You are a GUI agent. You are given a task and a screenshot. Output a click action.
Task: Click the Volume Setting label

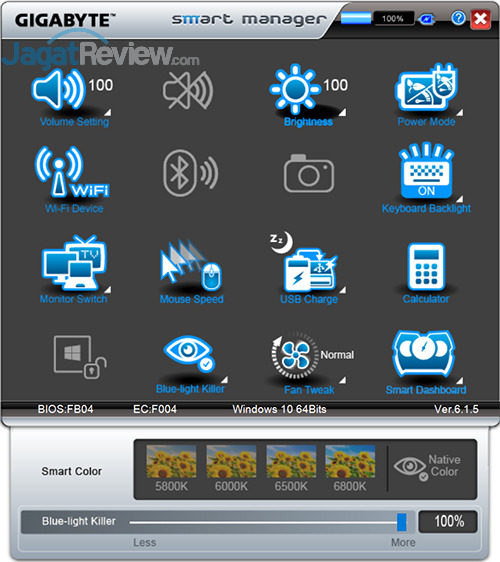74,122
